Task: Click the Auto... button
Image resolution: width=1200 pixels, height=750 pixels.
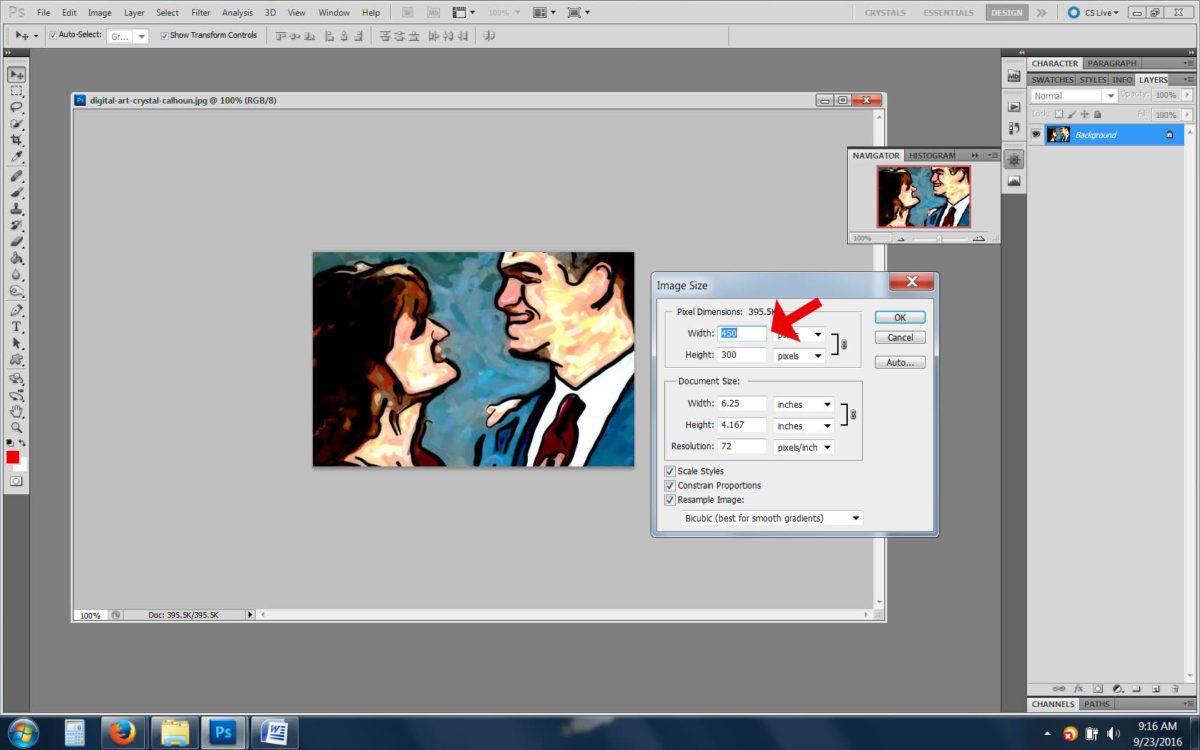Action: (900, 363)
